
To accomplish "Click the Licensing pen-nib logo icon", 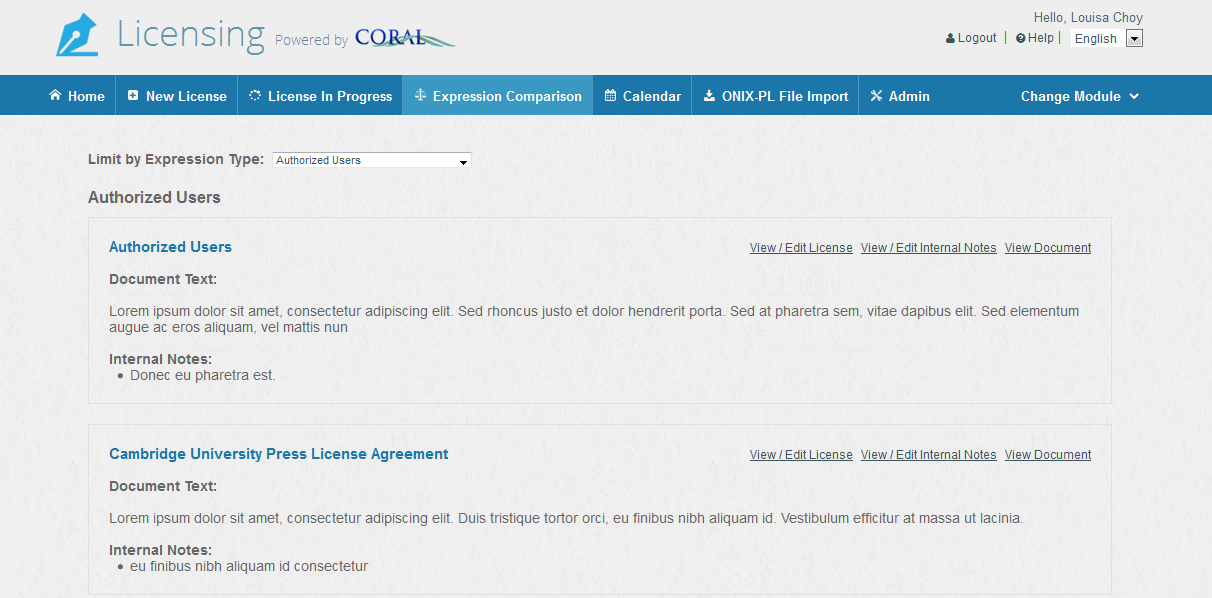I will (x=78, y=35).
